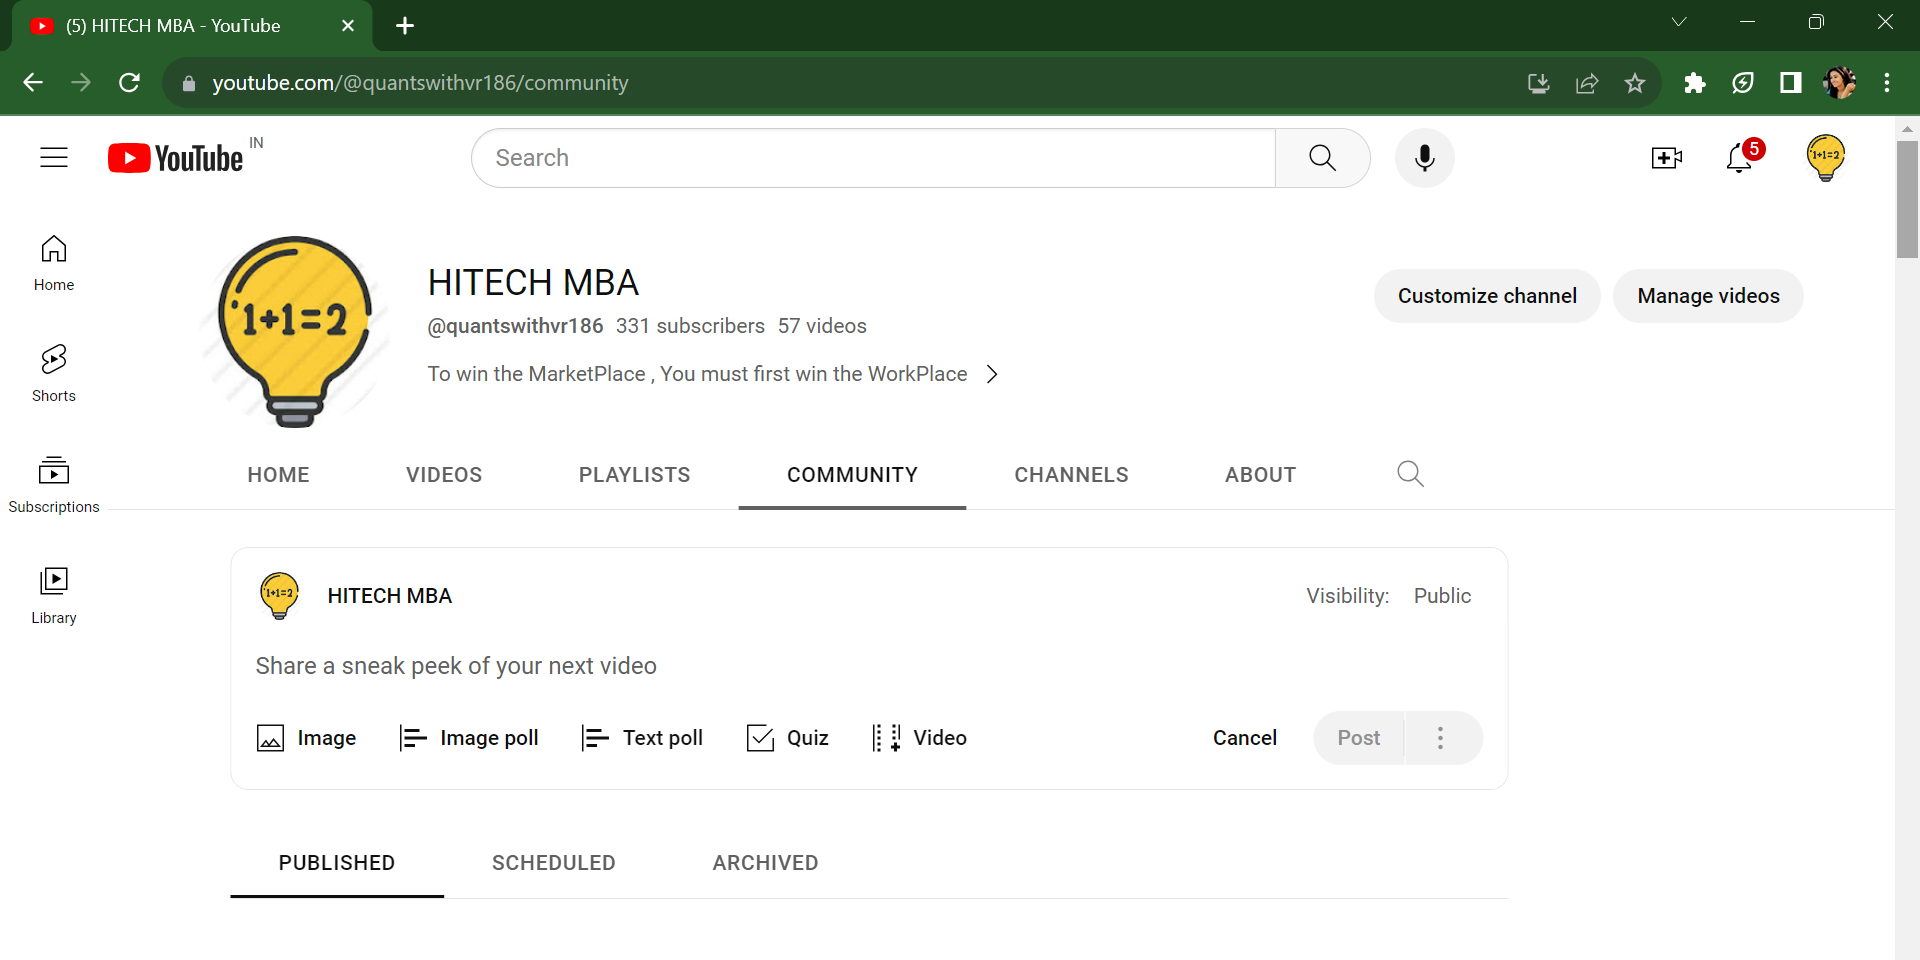Share this page icon in address bar
Viewport: 1920px width, 960px height.
tap(1587, 83)
